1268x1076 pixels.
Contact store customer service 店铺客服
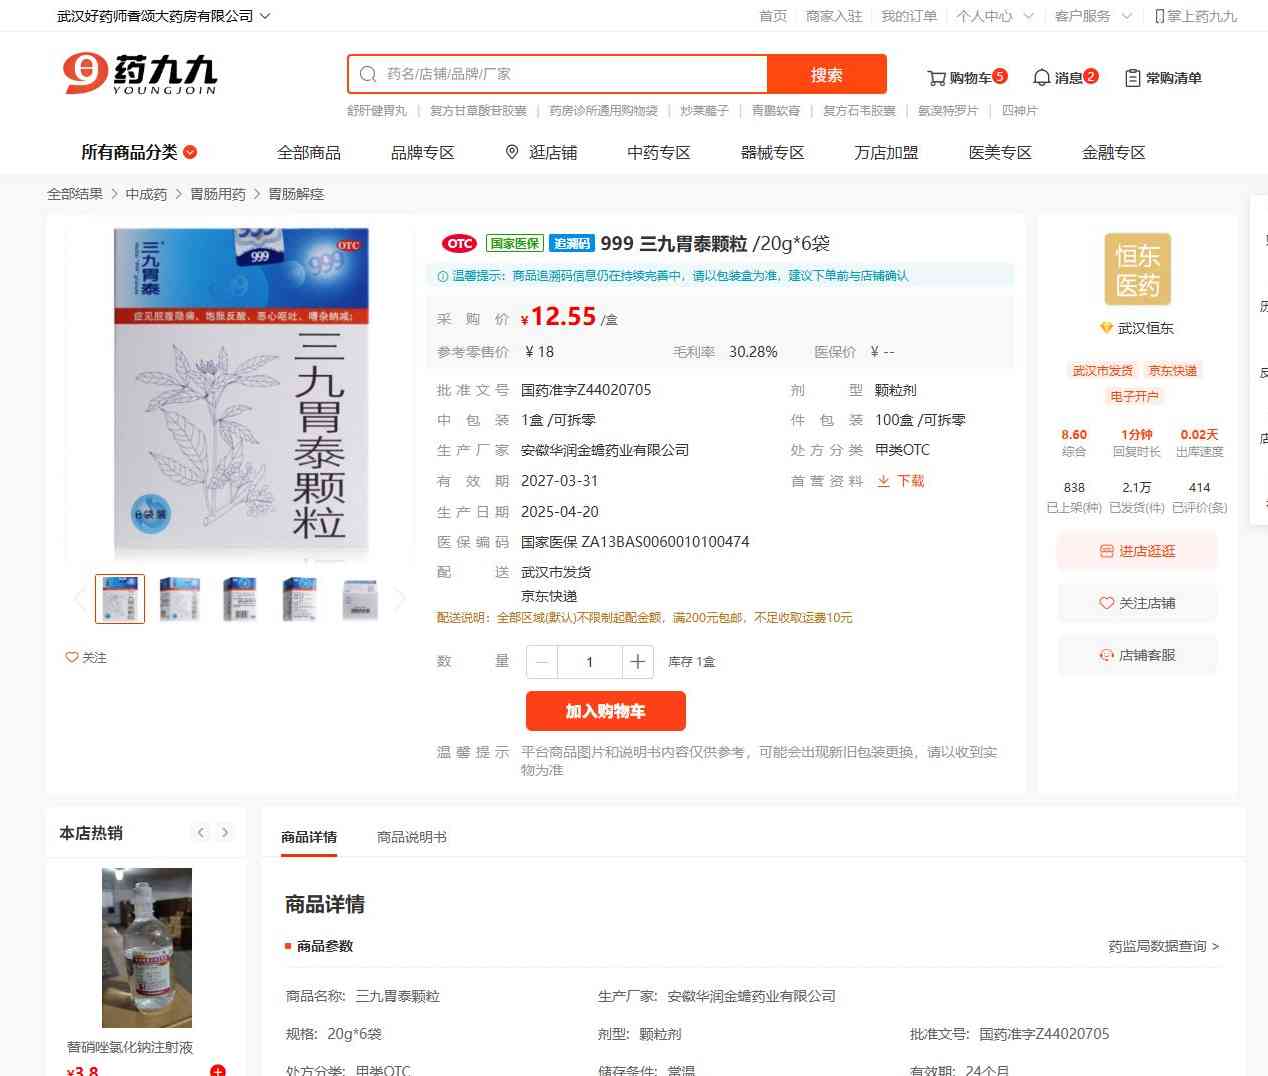coord(1137,655)
